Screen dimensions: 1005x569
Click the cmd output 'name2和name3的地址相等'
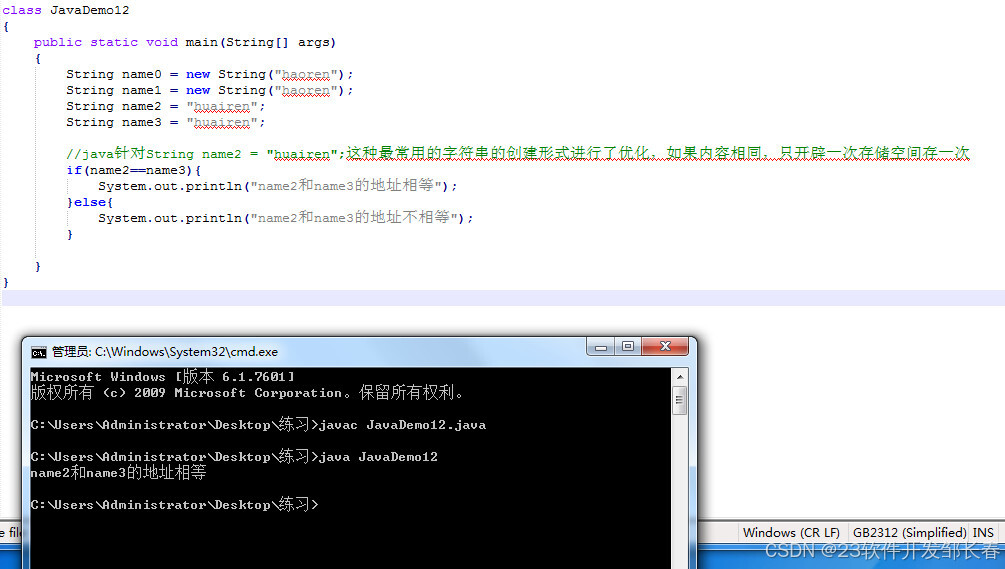pyautogui.click(x=119, y=473)
